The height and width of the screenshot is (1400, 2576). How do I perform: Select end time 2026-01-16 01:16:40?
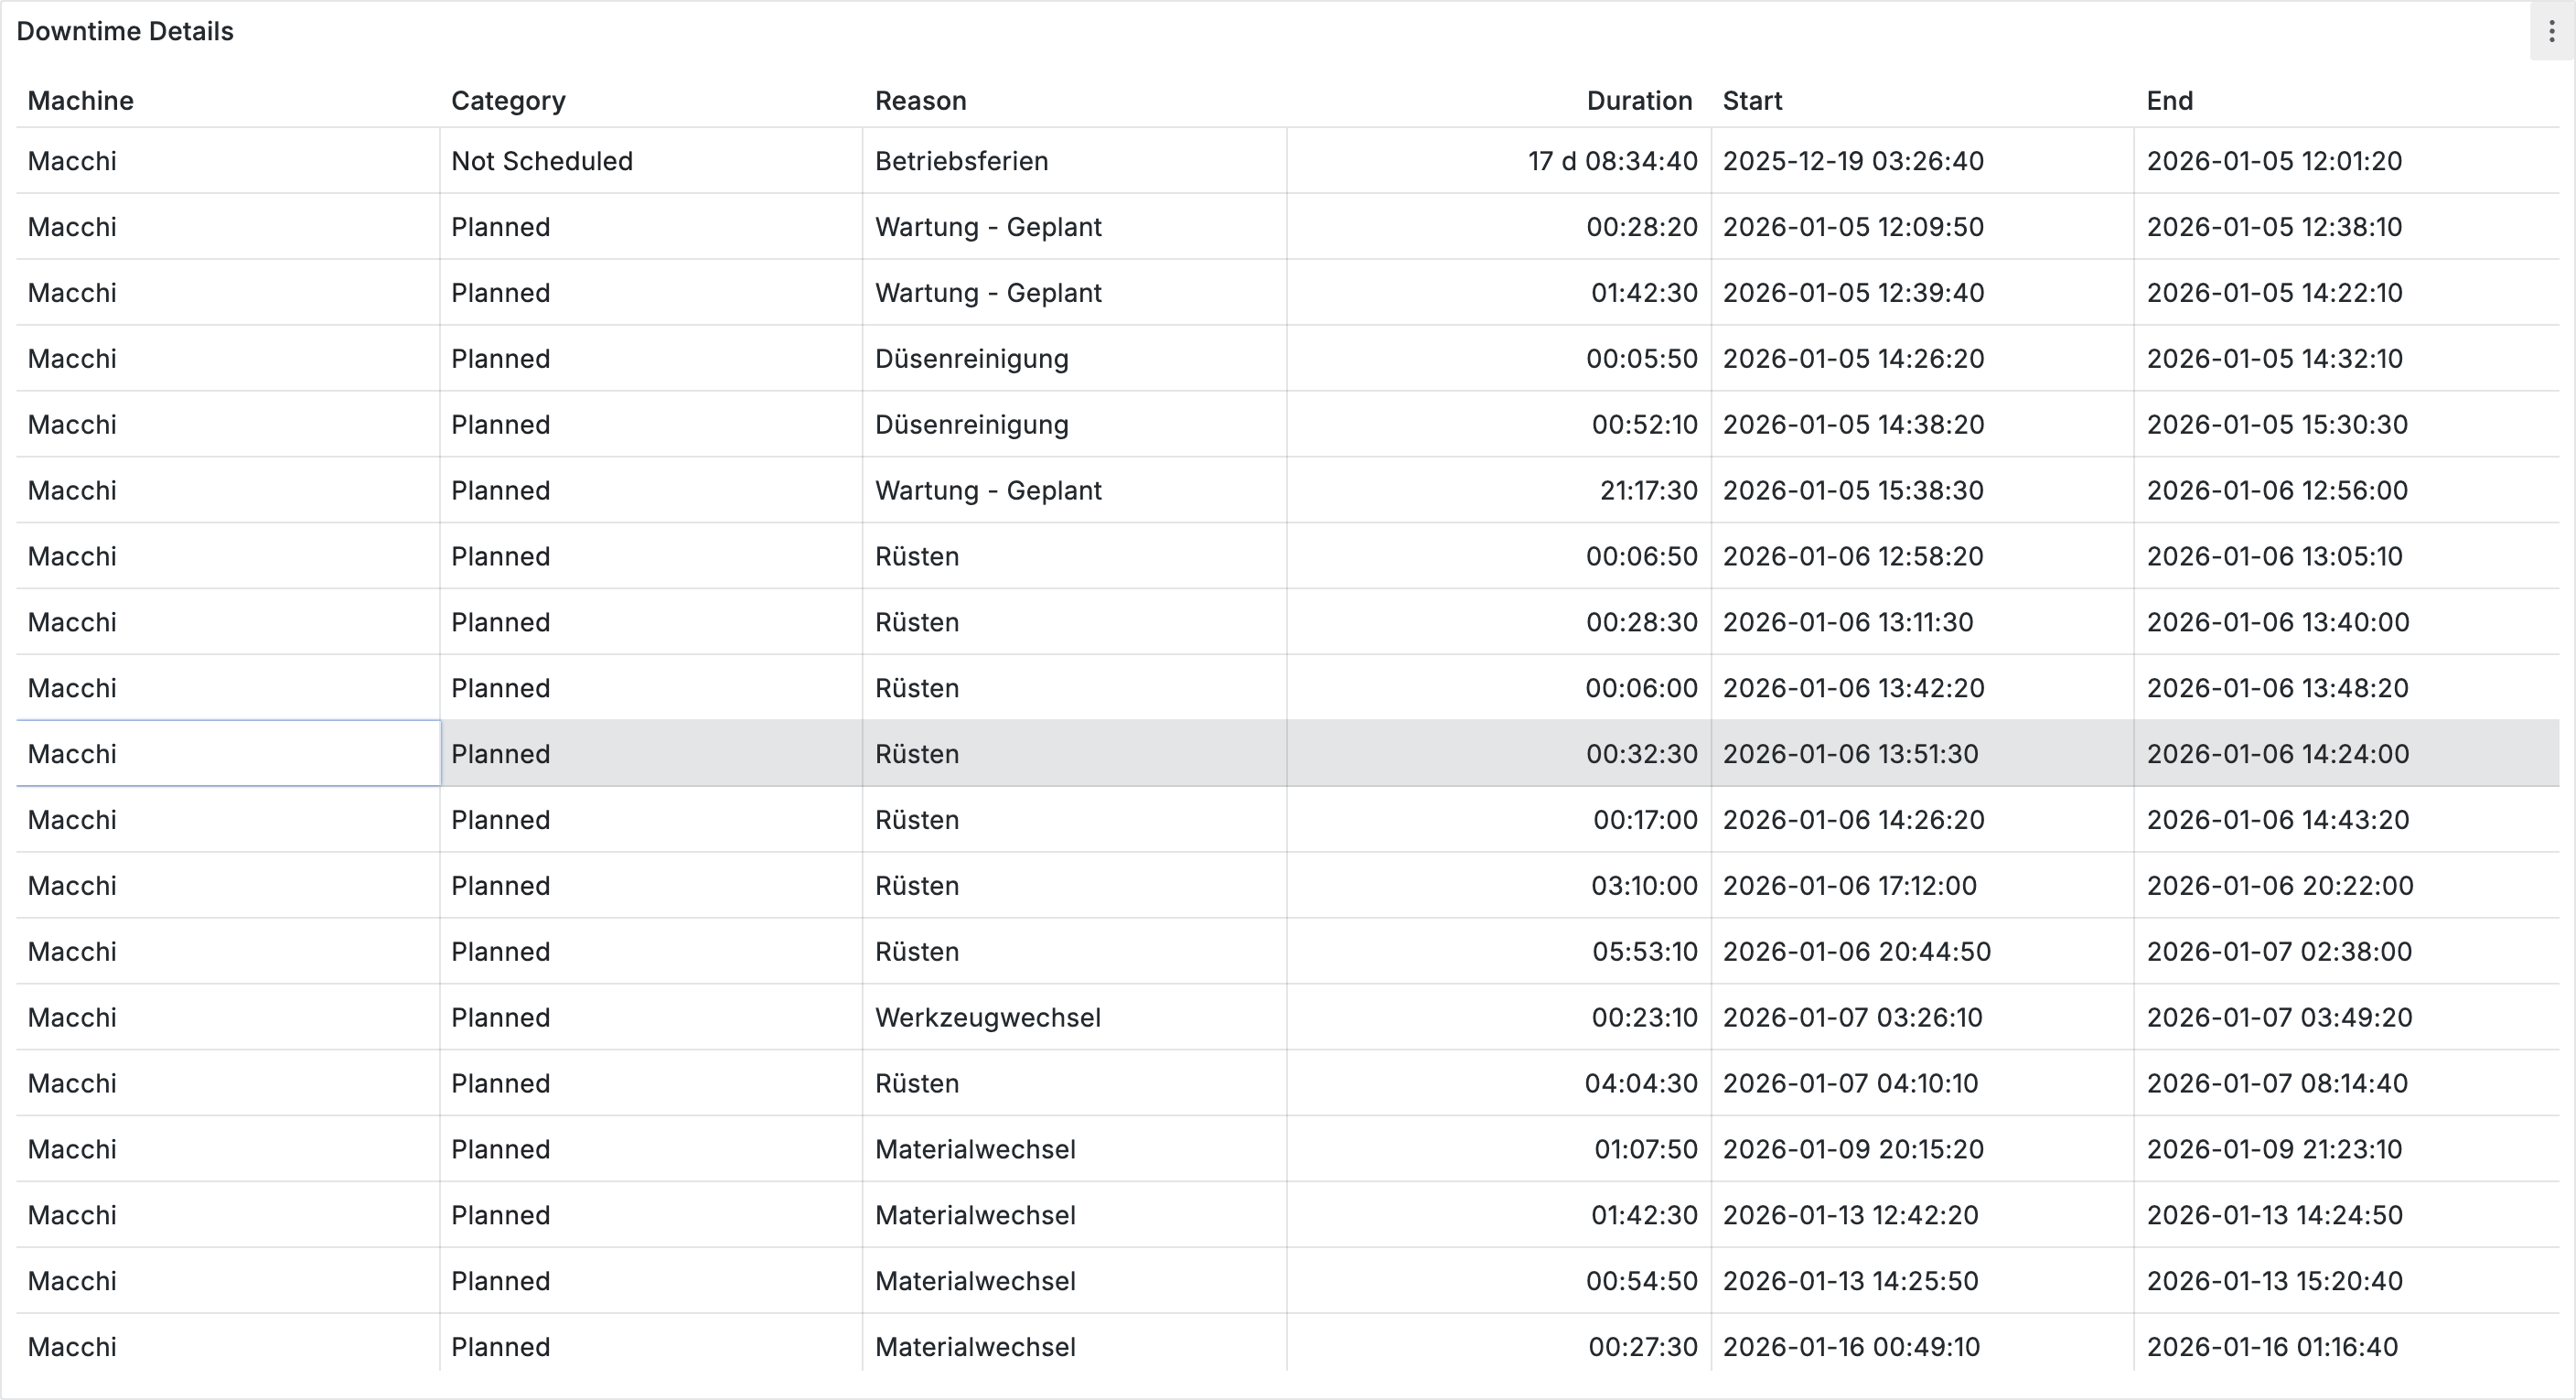(x=2272, y=1347)
